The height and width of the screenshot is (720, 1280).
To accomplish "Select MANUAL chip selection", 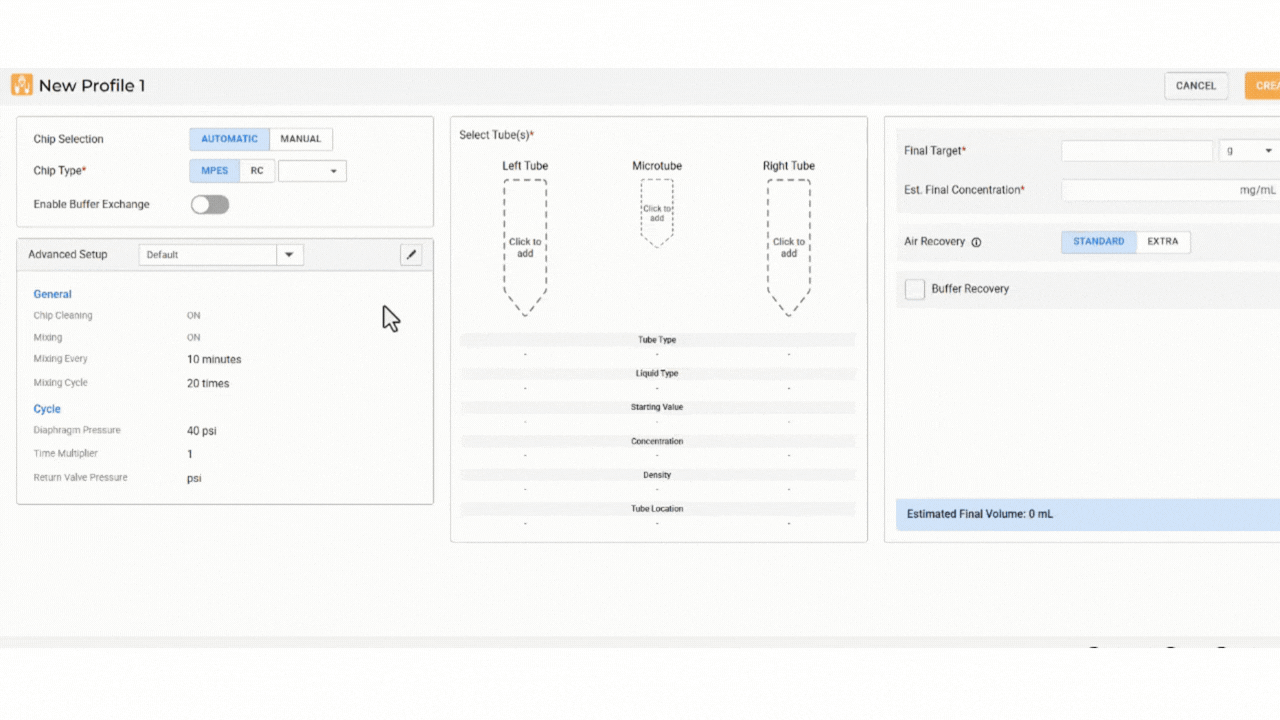I will (301, 139).
